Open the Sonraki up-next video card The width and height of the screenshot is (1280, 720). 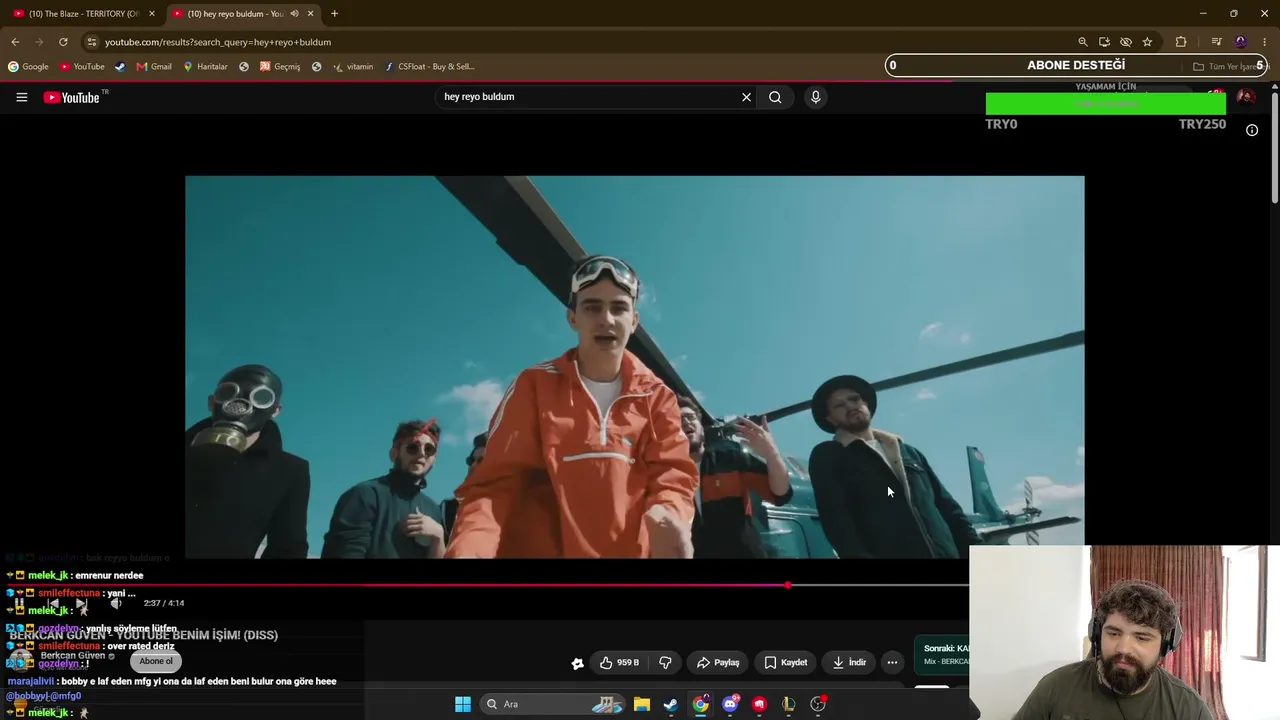[942, 655]
